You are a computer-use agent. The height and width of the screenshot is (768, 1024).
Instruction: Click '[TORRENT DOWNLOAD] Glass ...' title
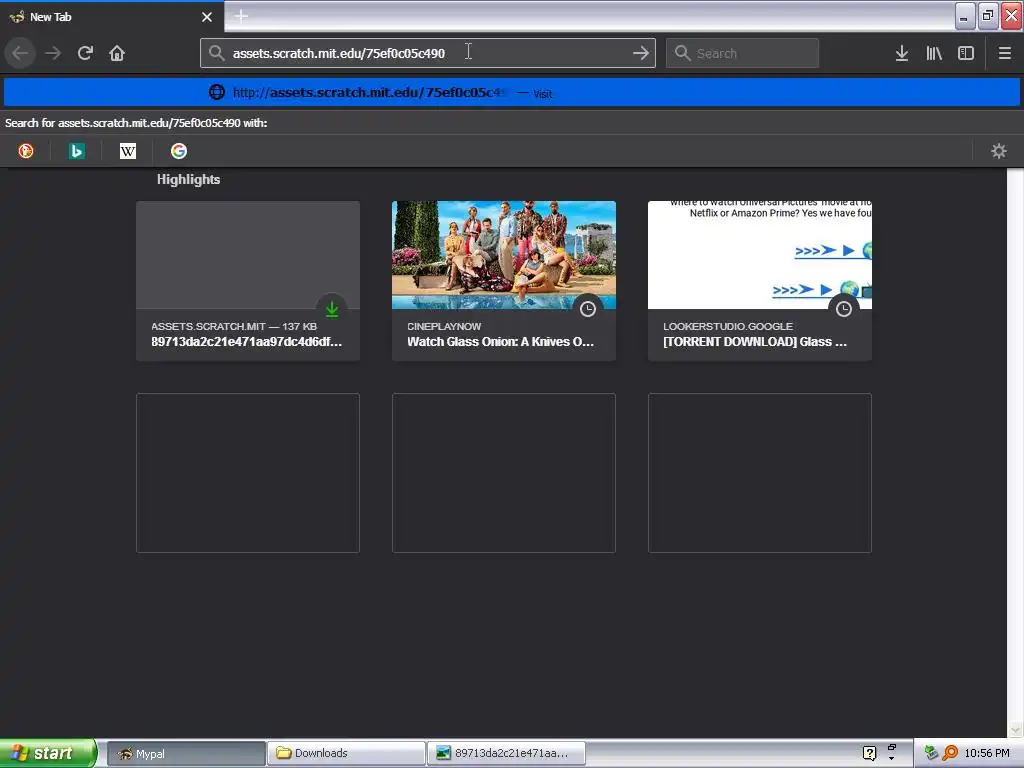[x=755, y=342]
